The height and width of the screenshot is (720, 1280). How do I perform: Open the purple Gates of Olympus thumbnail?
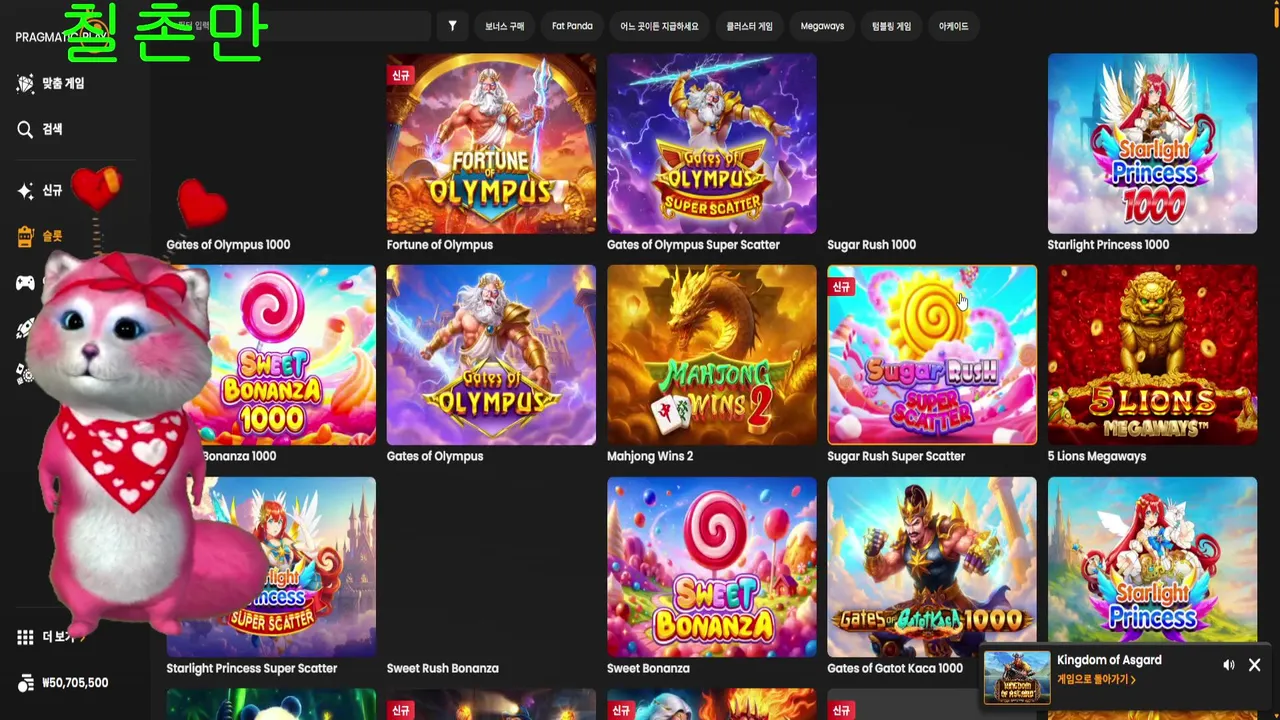pos(491,355)
